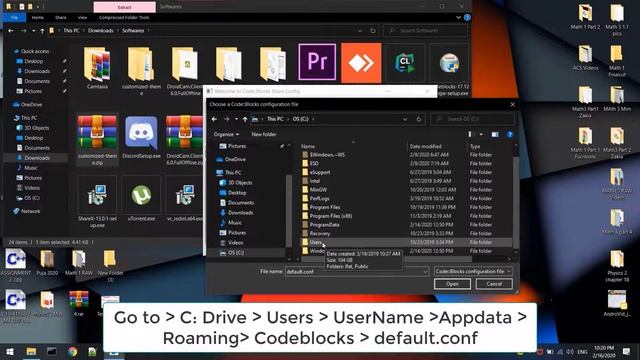Go up one level with the dialog up arrow
Screen dimensions: 640x360
click(245, 119)
